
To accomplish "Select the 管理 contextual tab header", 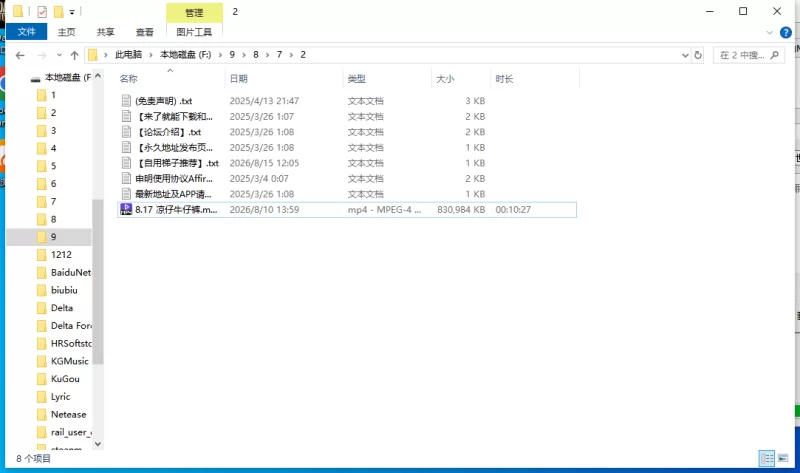I will (194, 13).
